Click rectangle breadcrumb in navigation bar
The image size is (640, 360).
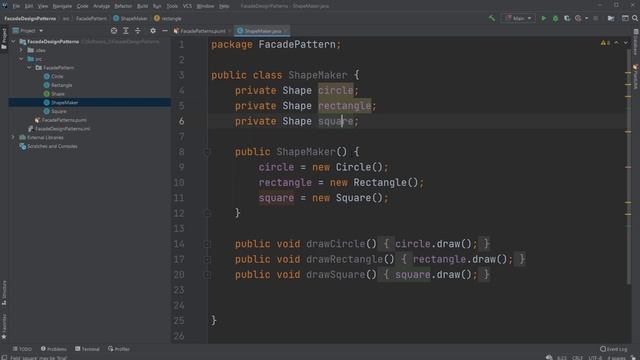[168, 18]
